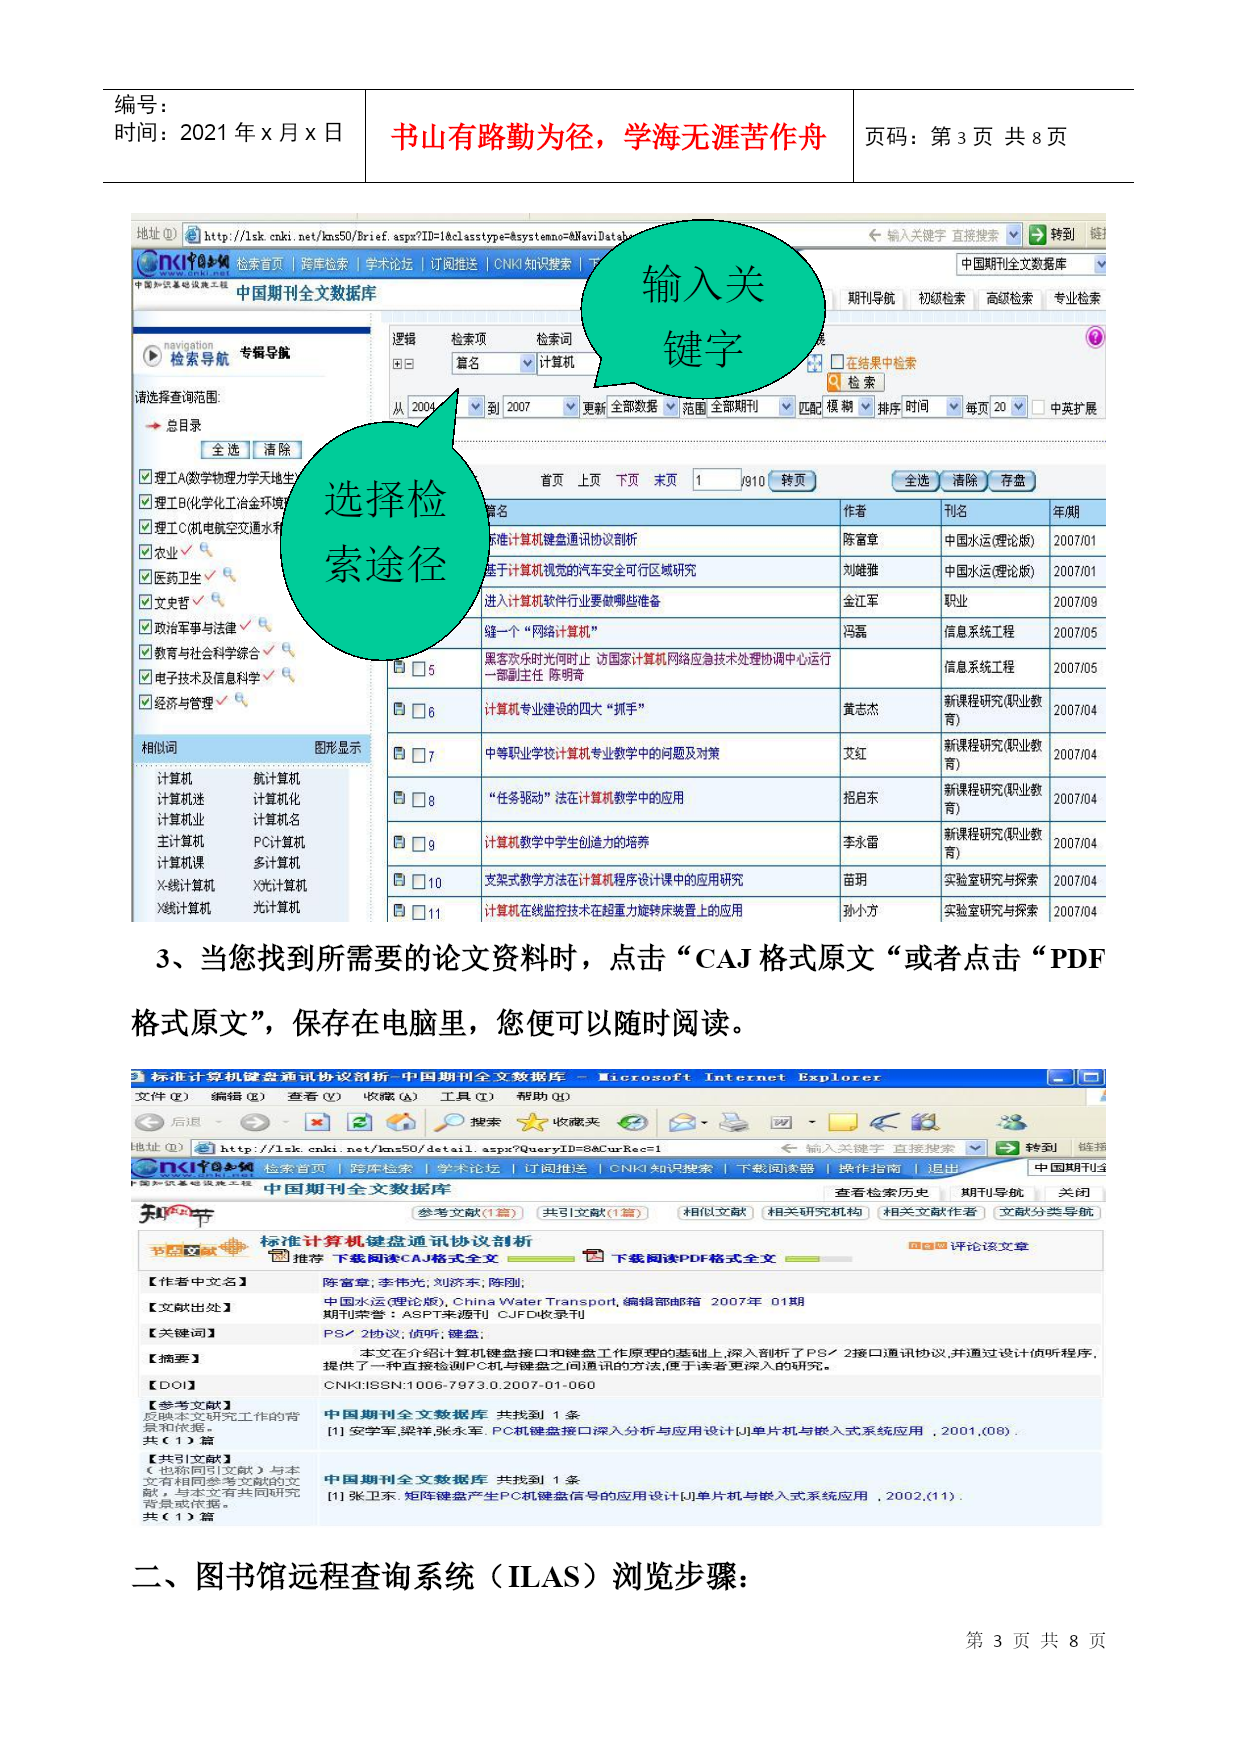Viewport: 1241px width, 1754px height.
Task: Click the save disk icon for result 9
Action: [399, 843]
